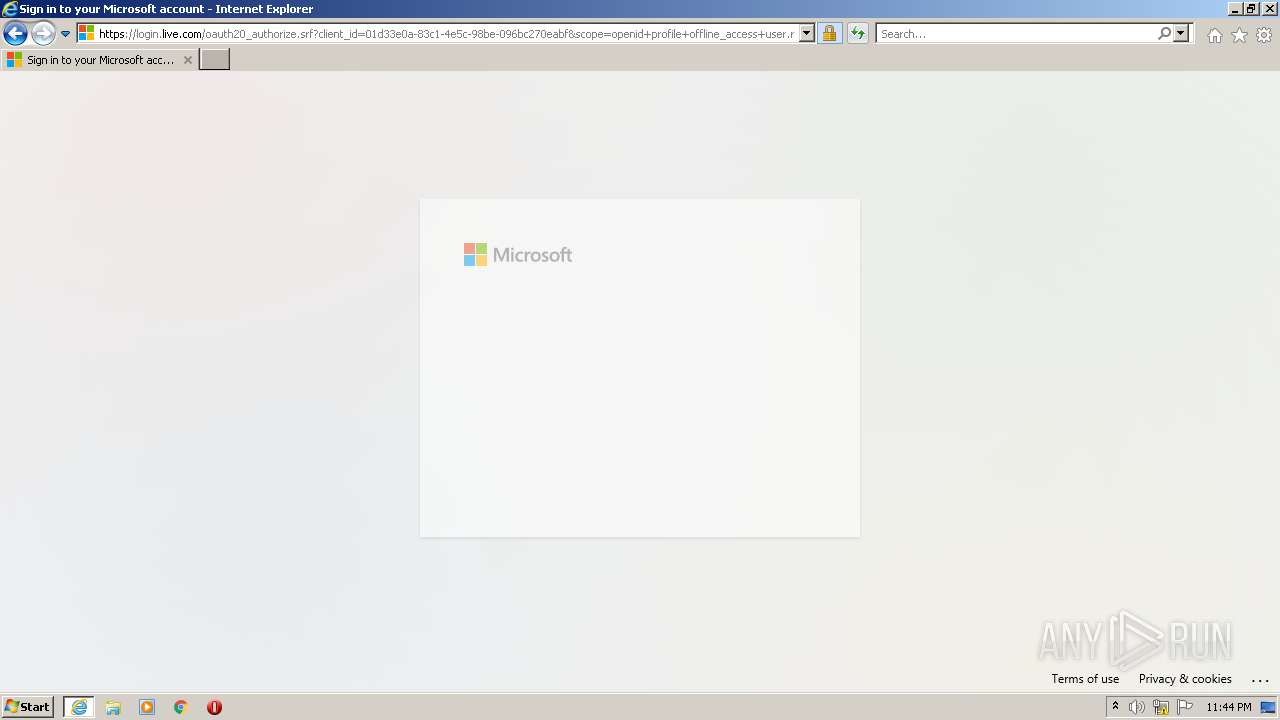This screenshot has height=720, width=1280.
Task: Open Windows Explorer folder from taskbar
Action: click(x=113, y=707)
